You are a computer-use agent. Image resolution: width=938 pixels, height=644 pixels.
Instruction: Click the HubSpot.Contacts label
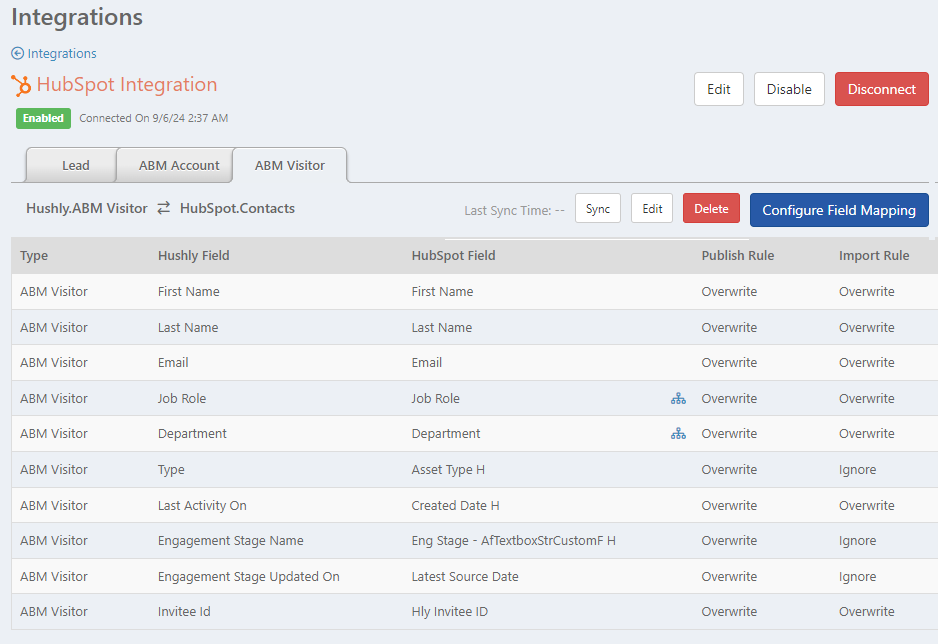[237, 208]
